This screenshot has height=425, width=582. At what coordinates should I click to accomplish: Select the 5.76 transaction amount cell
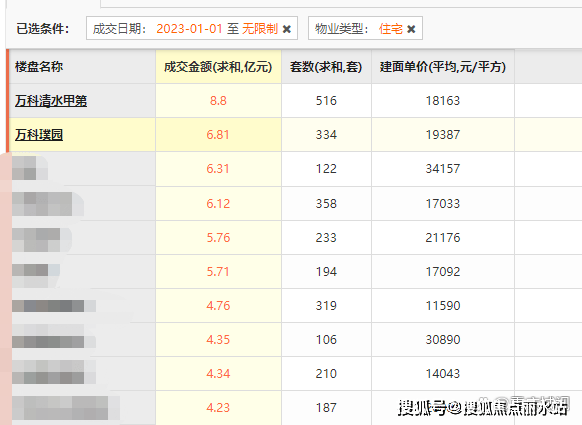pos(218,238)
